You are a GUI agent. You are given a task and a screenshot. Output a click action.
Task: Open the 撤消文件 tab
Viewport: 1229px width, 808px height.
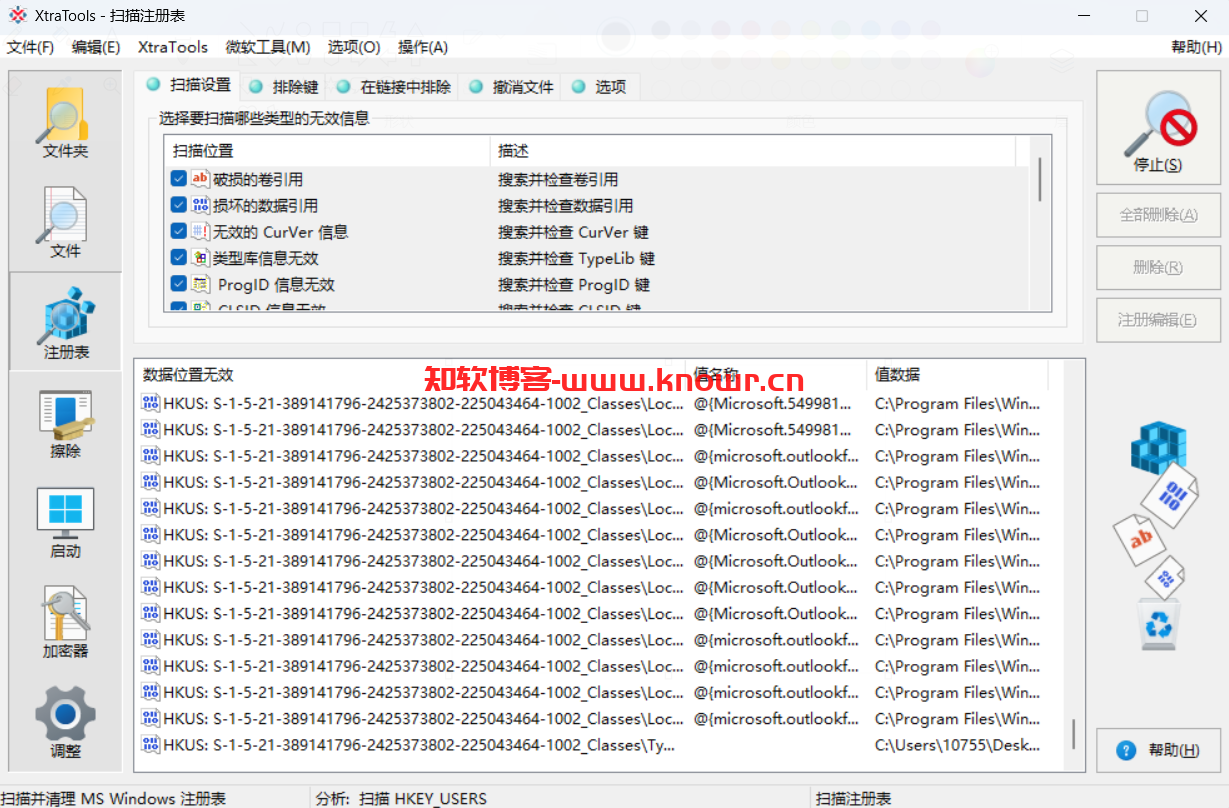point(510,87)
